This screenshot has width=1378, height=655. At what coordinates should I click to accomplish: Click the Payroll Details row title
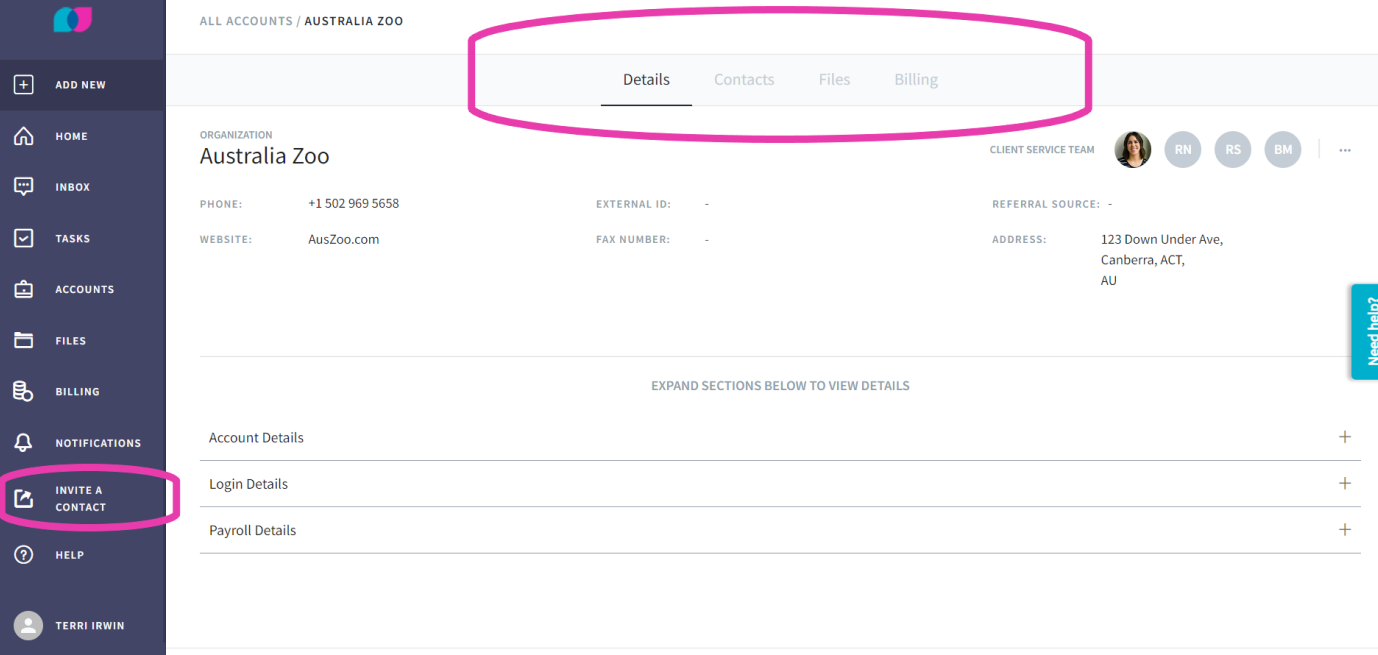tap(252, 530)
